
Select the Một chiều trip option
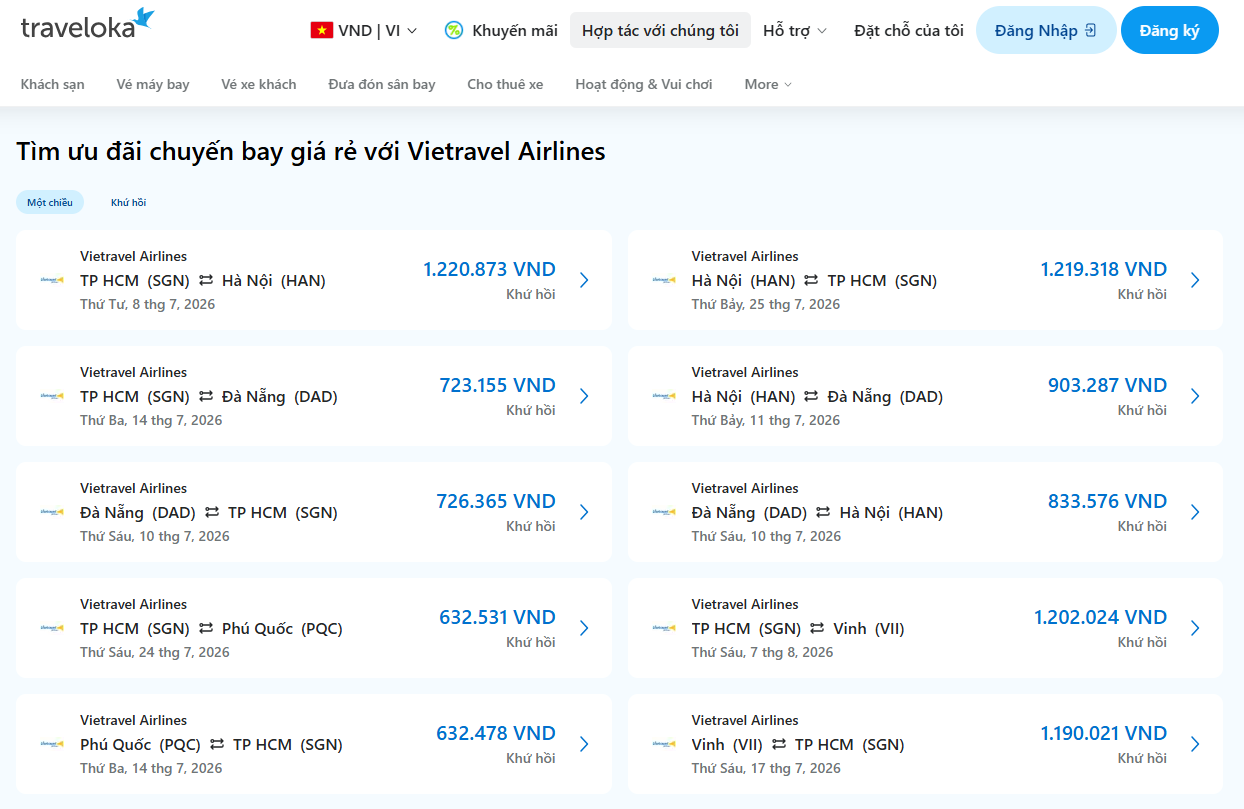point(50,202)
